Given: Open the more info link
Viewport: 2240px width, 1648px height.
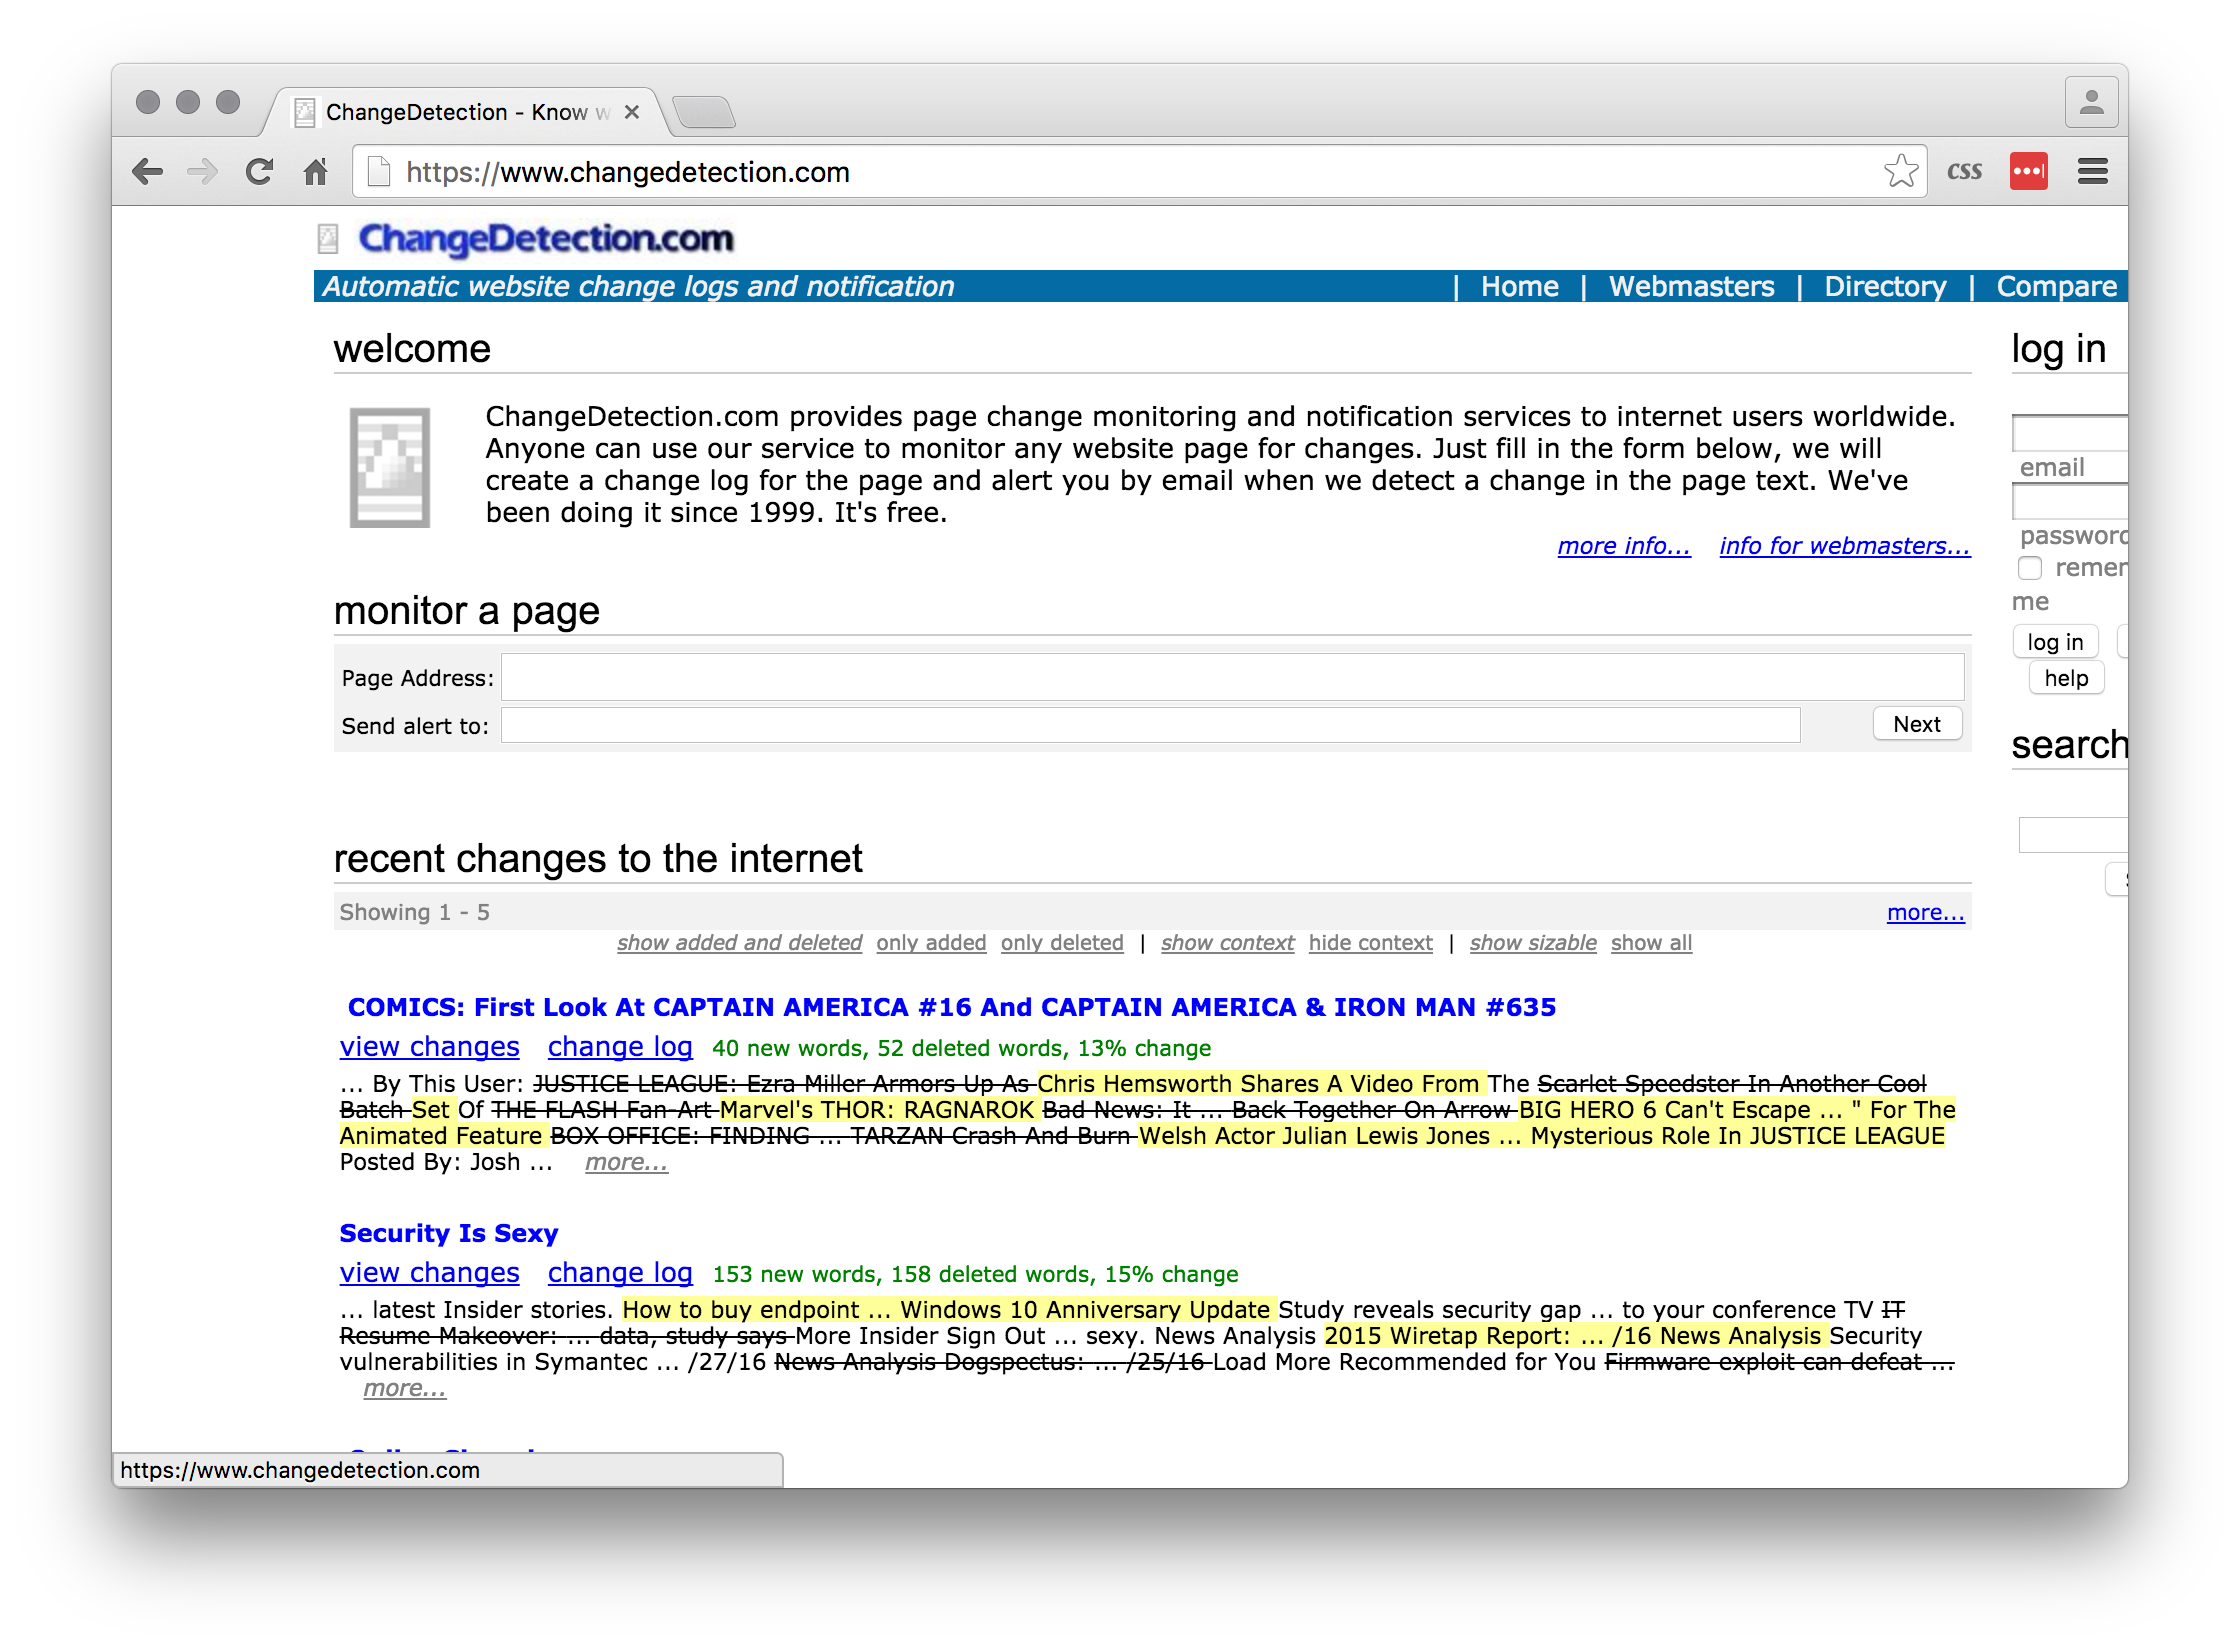Looking at the screenshot, I should pyautogui.click(x=1623, y=546).
